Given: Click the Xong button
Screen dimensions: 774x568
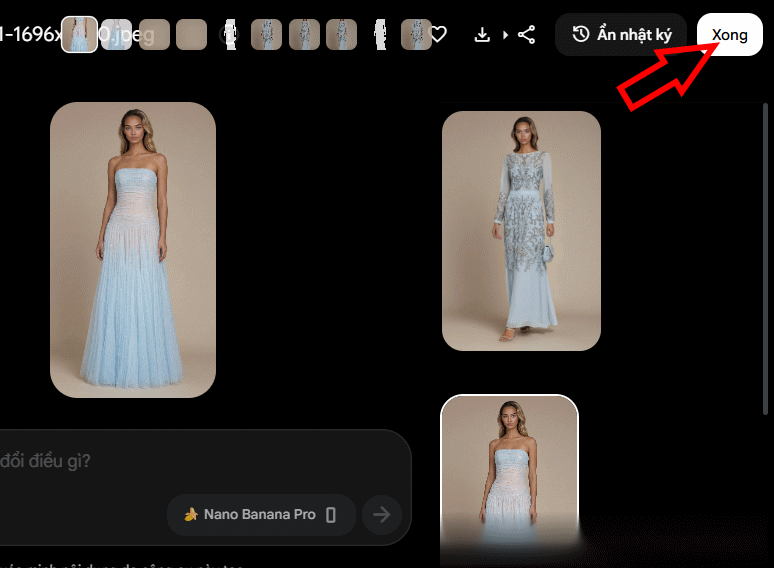Looking at the screenshot, I should coord(730,35).
